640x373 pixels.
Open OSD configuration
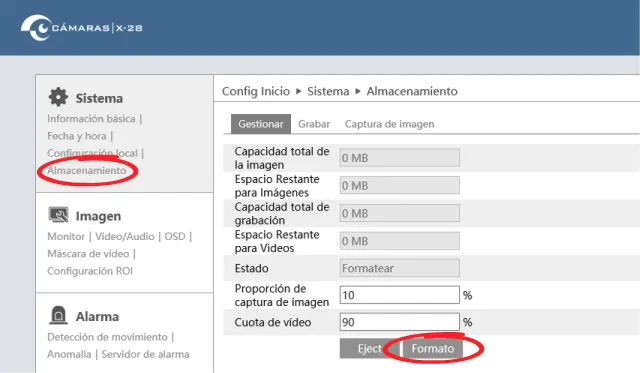[175, 236]
